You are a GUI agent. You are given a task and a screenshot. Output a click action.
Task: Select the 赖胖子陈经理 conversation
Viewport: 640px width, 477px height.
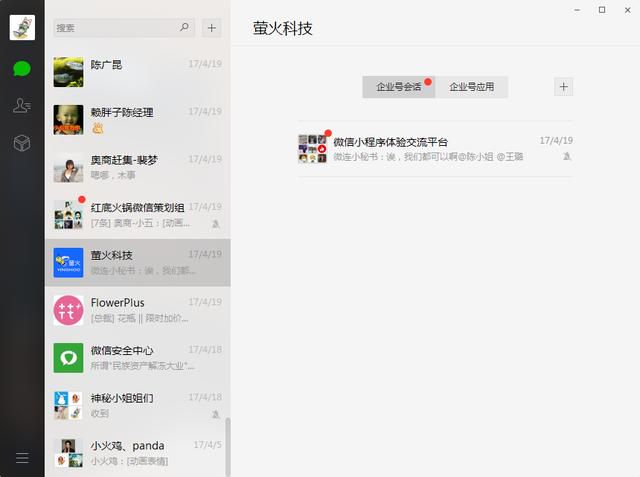[138, 120]
